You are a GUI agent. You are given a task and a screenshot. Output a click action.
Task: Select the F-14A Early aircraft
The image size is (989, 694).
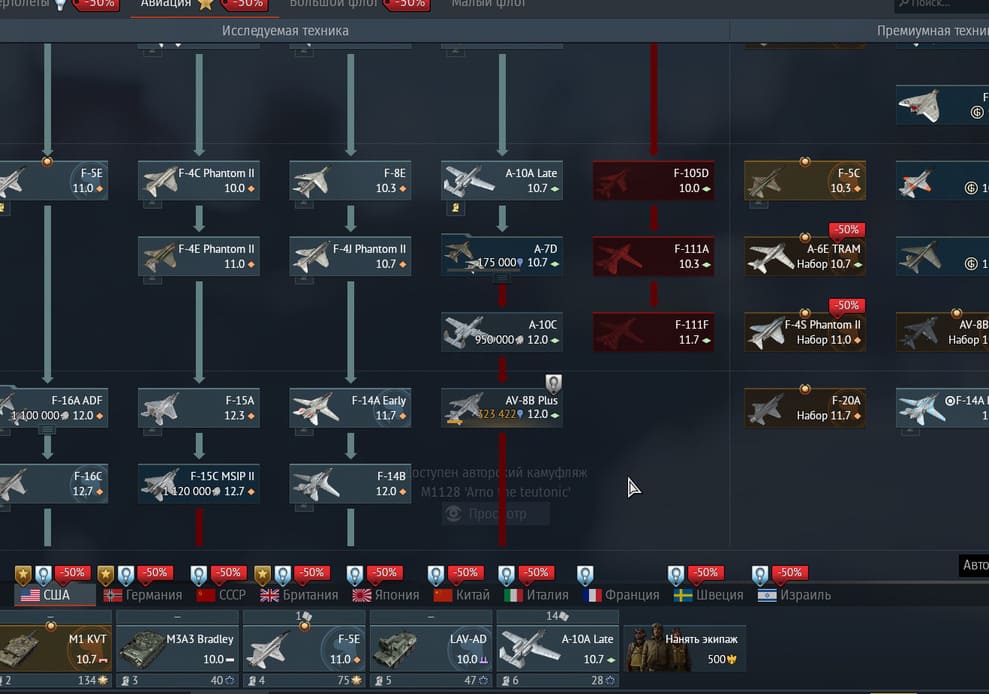point(350,407)
